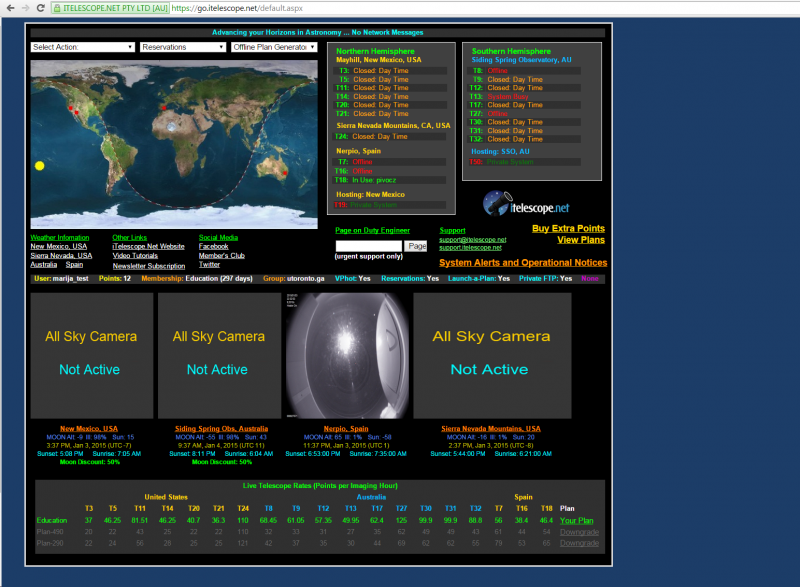Select telescope T18 In Use status row
The image size is (800, 587).
pos(390,180)
